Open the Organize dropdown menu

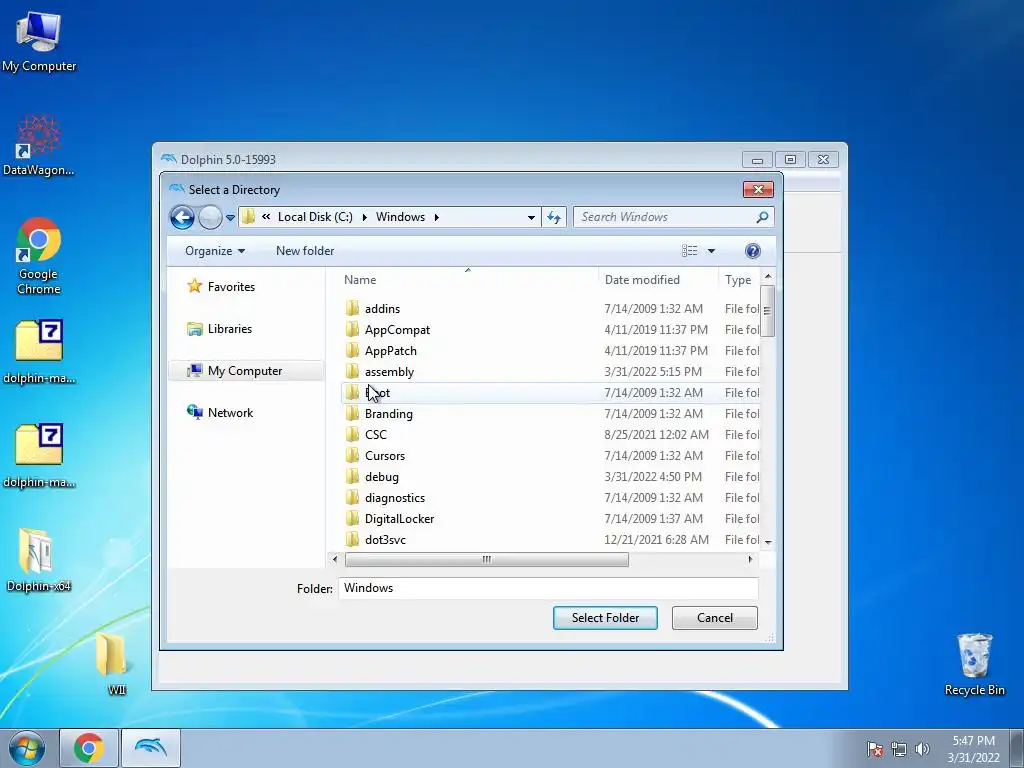coord(215,251)
